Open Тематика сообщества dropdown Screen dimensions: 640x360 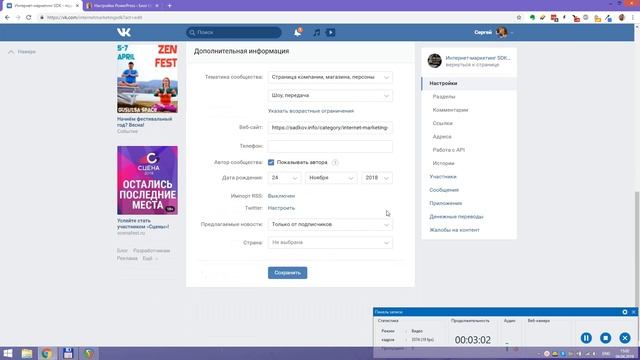(330, 77)
